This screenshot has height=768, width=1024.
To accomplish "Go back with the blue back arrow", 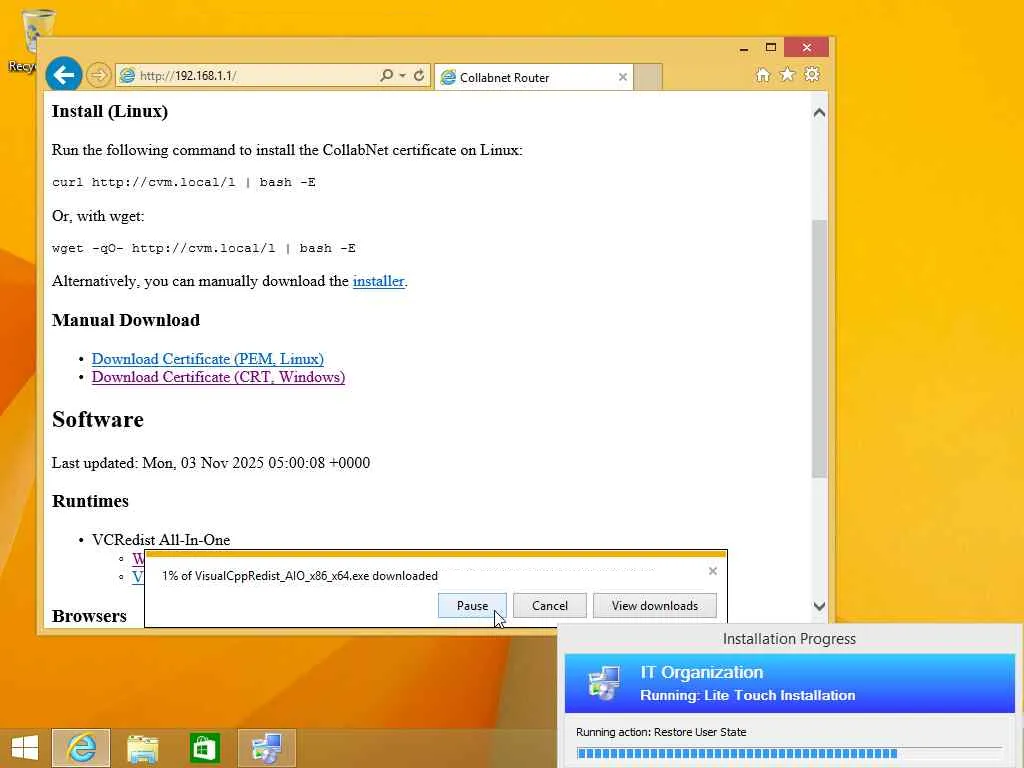I will coord(64,75).
